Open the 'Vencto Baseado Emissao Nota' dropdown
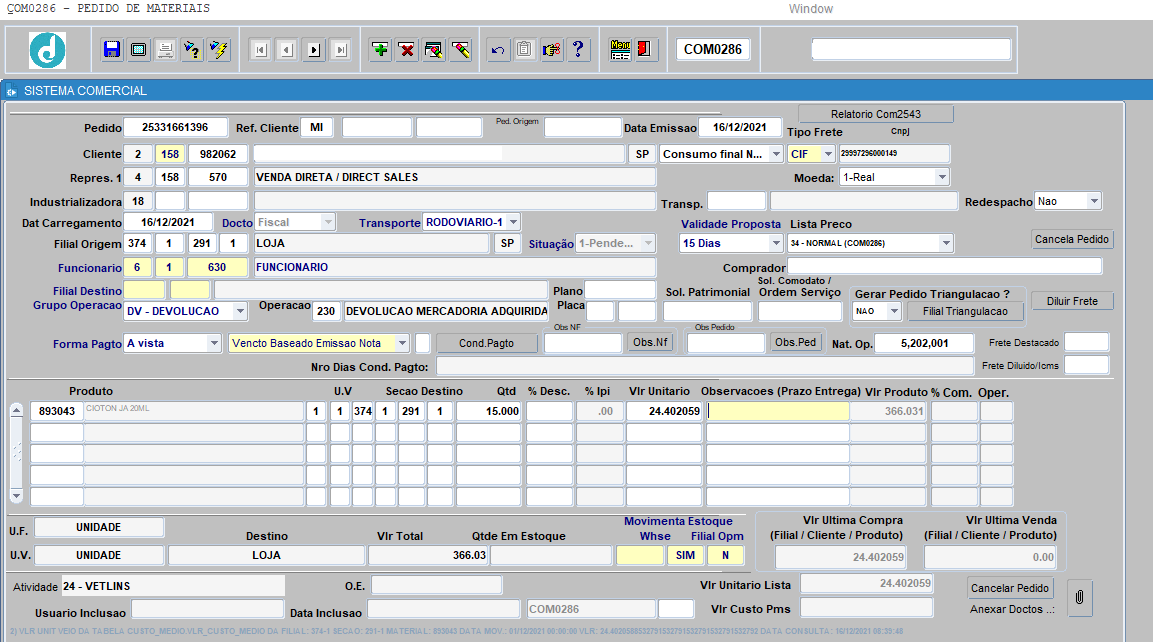The image size is (1153, 642). click(402, 343)
